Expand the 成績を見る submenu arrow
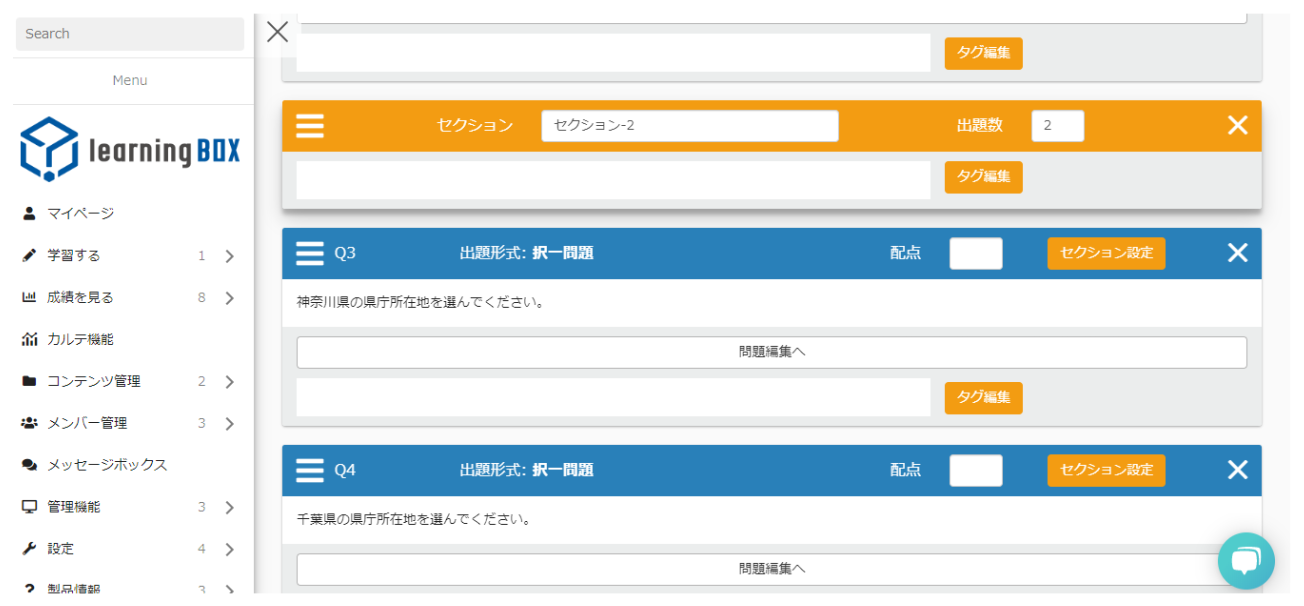This screenshot has height=606, width=1304. tap(229, 298)
